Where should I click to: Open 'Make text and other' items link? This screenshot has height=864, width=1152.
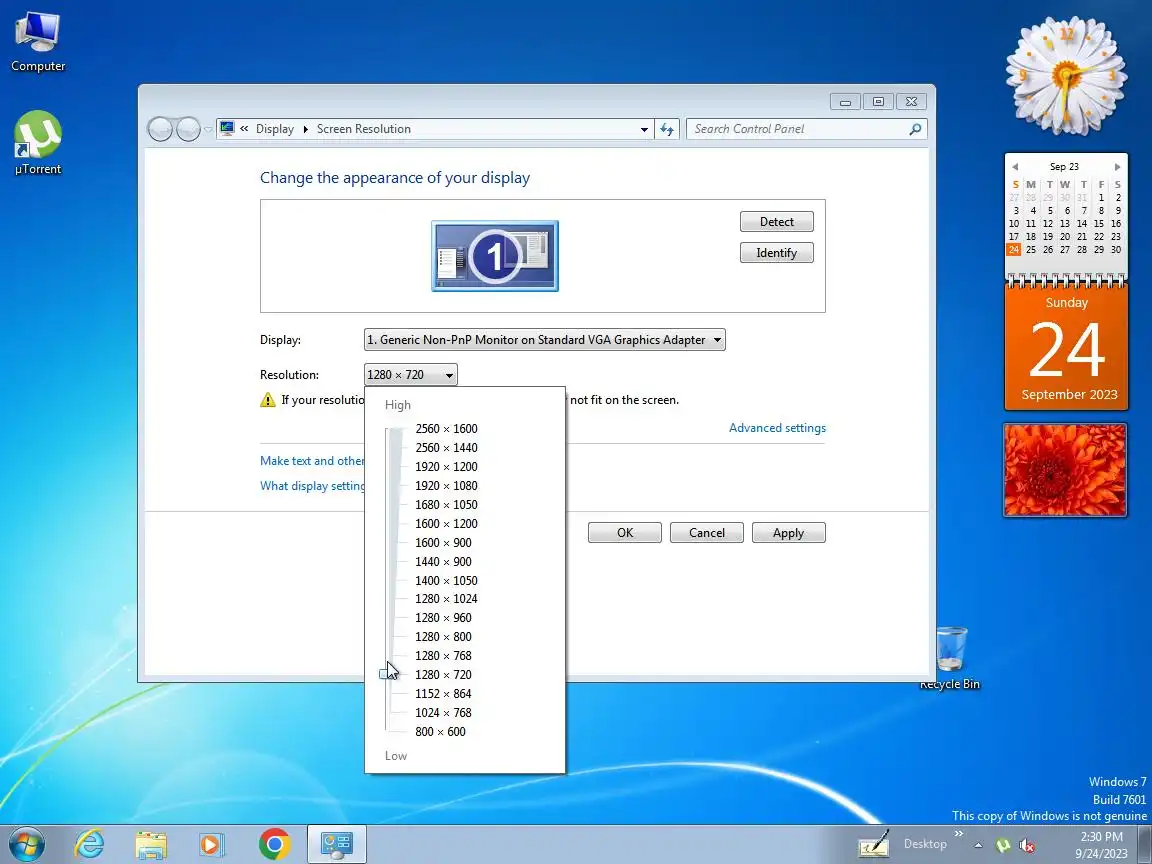312,461
